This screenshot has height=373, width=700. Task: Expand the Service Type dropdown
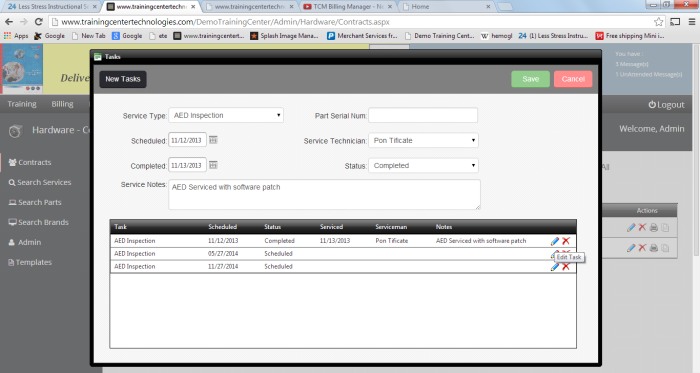(226, 116)
